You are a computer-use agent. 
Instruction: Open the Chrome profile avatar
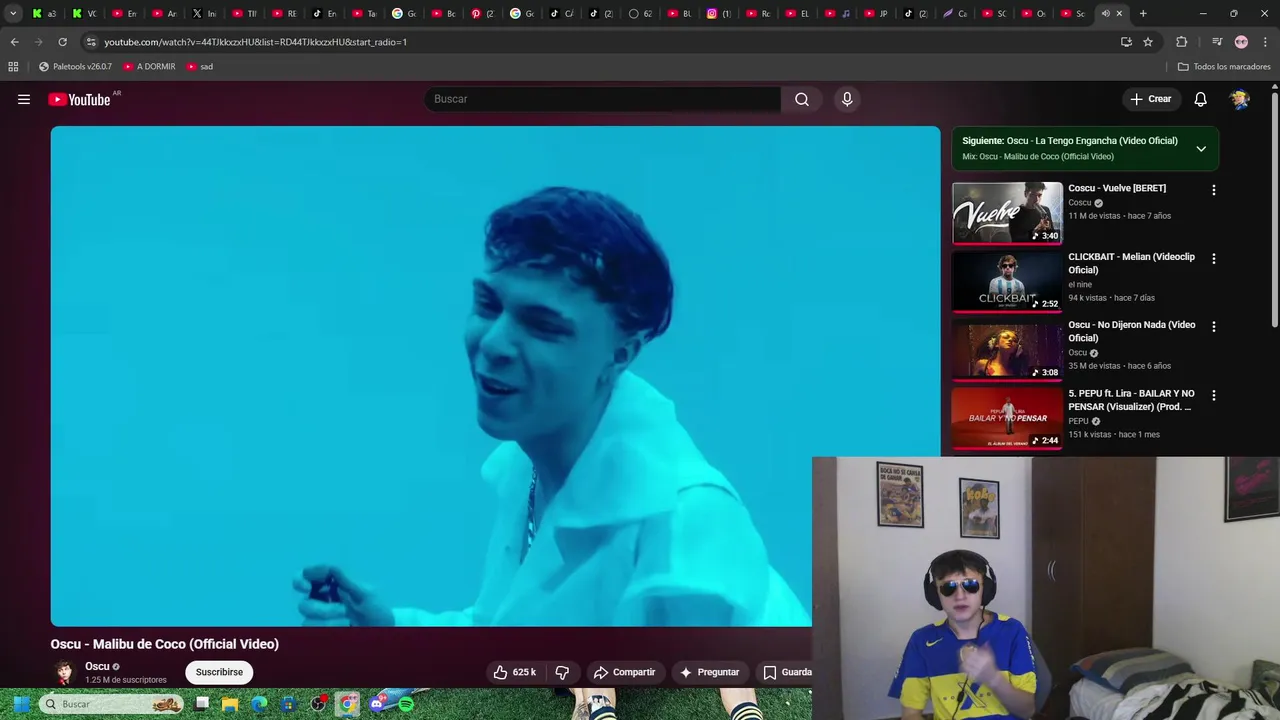1241,42
